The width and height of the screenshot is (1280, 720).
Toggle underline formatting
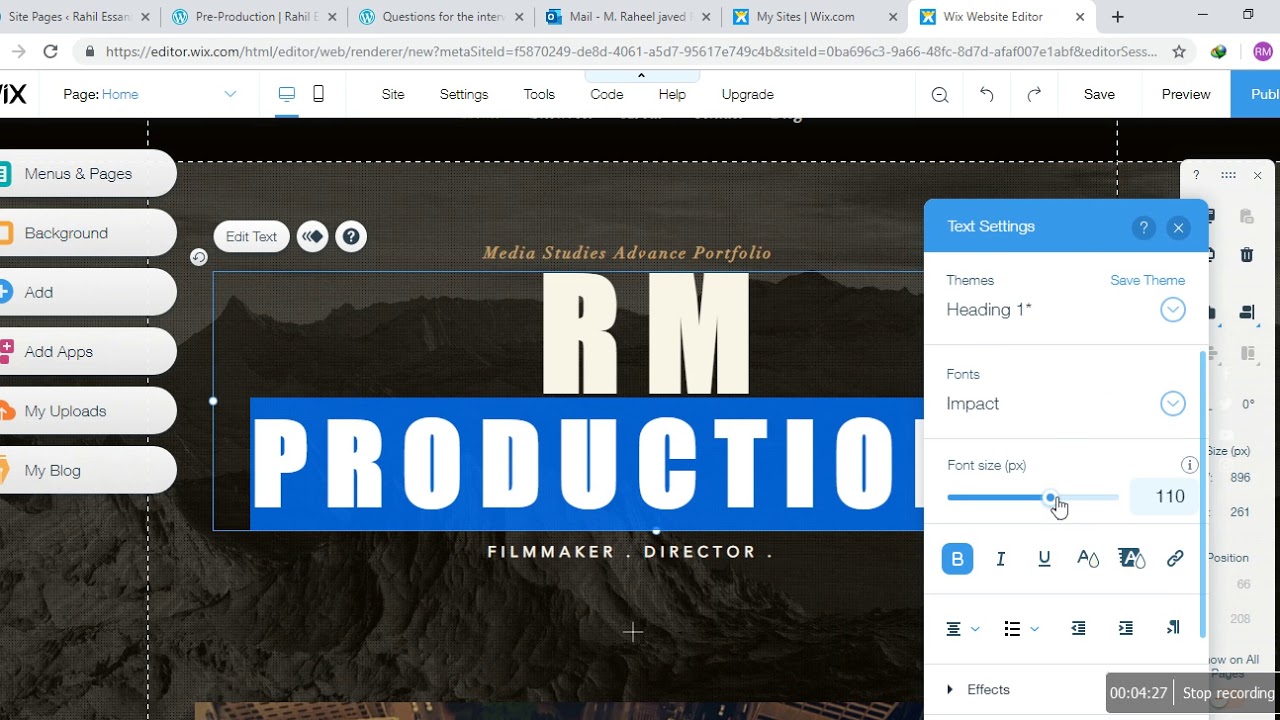[1044, 559]
